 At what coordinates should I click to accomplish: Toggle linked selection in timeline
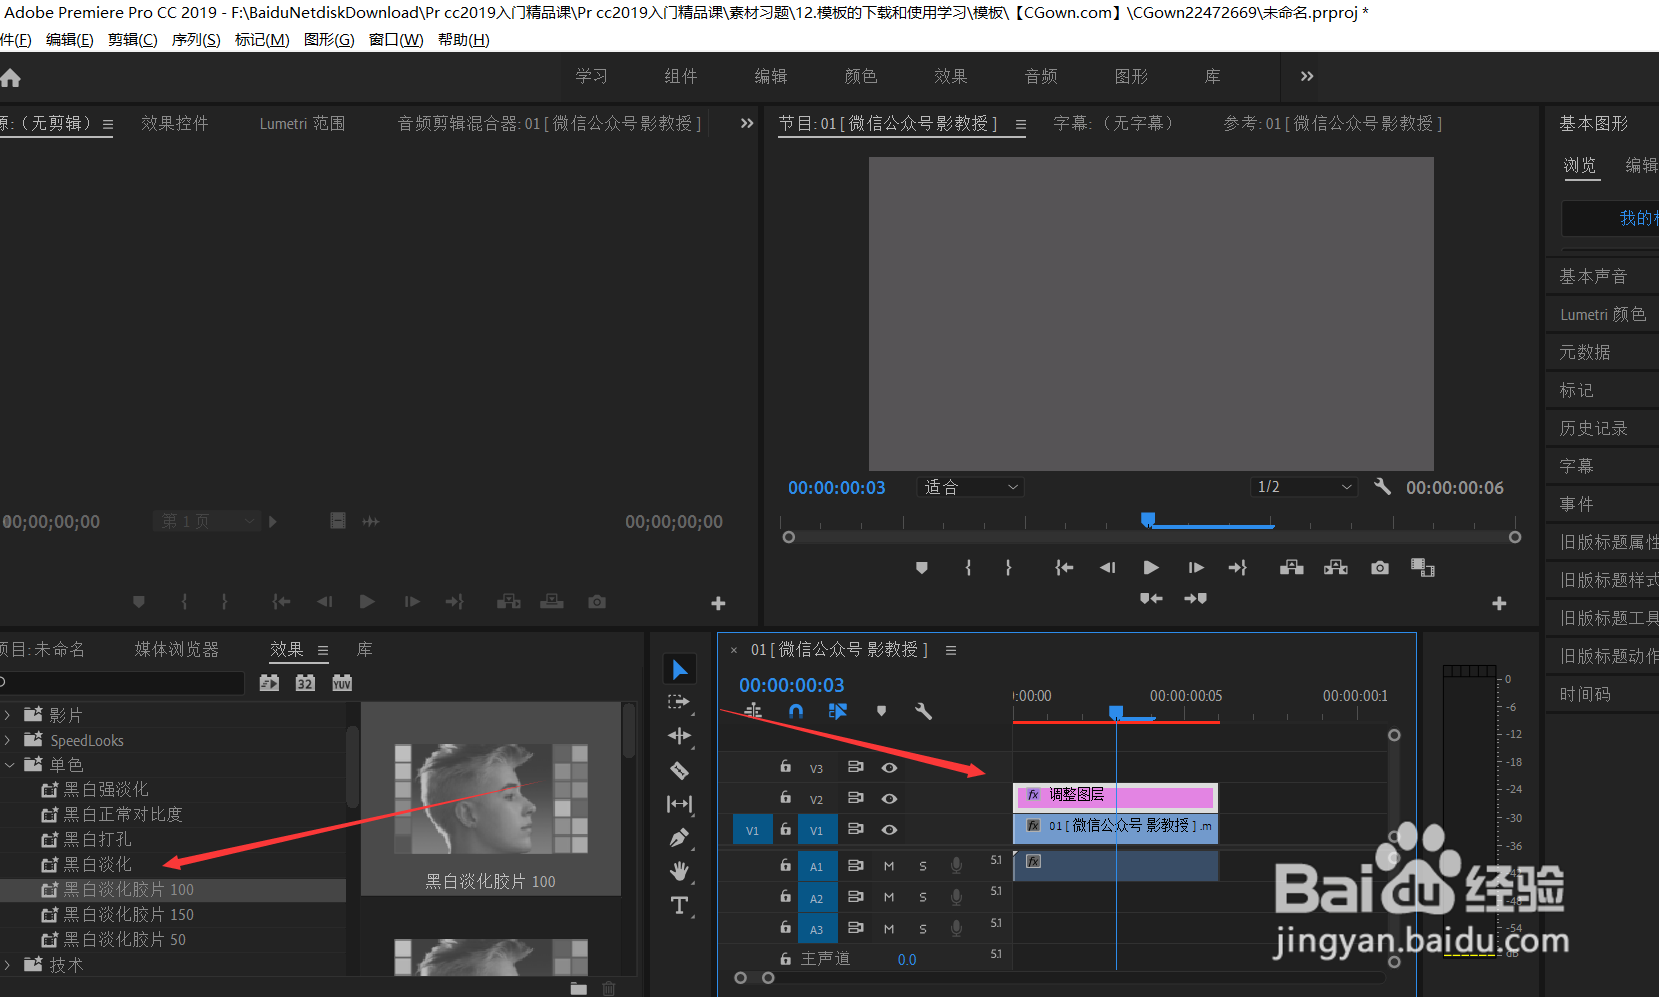tap(838, 711)
